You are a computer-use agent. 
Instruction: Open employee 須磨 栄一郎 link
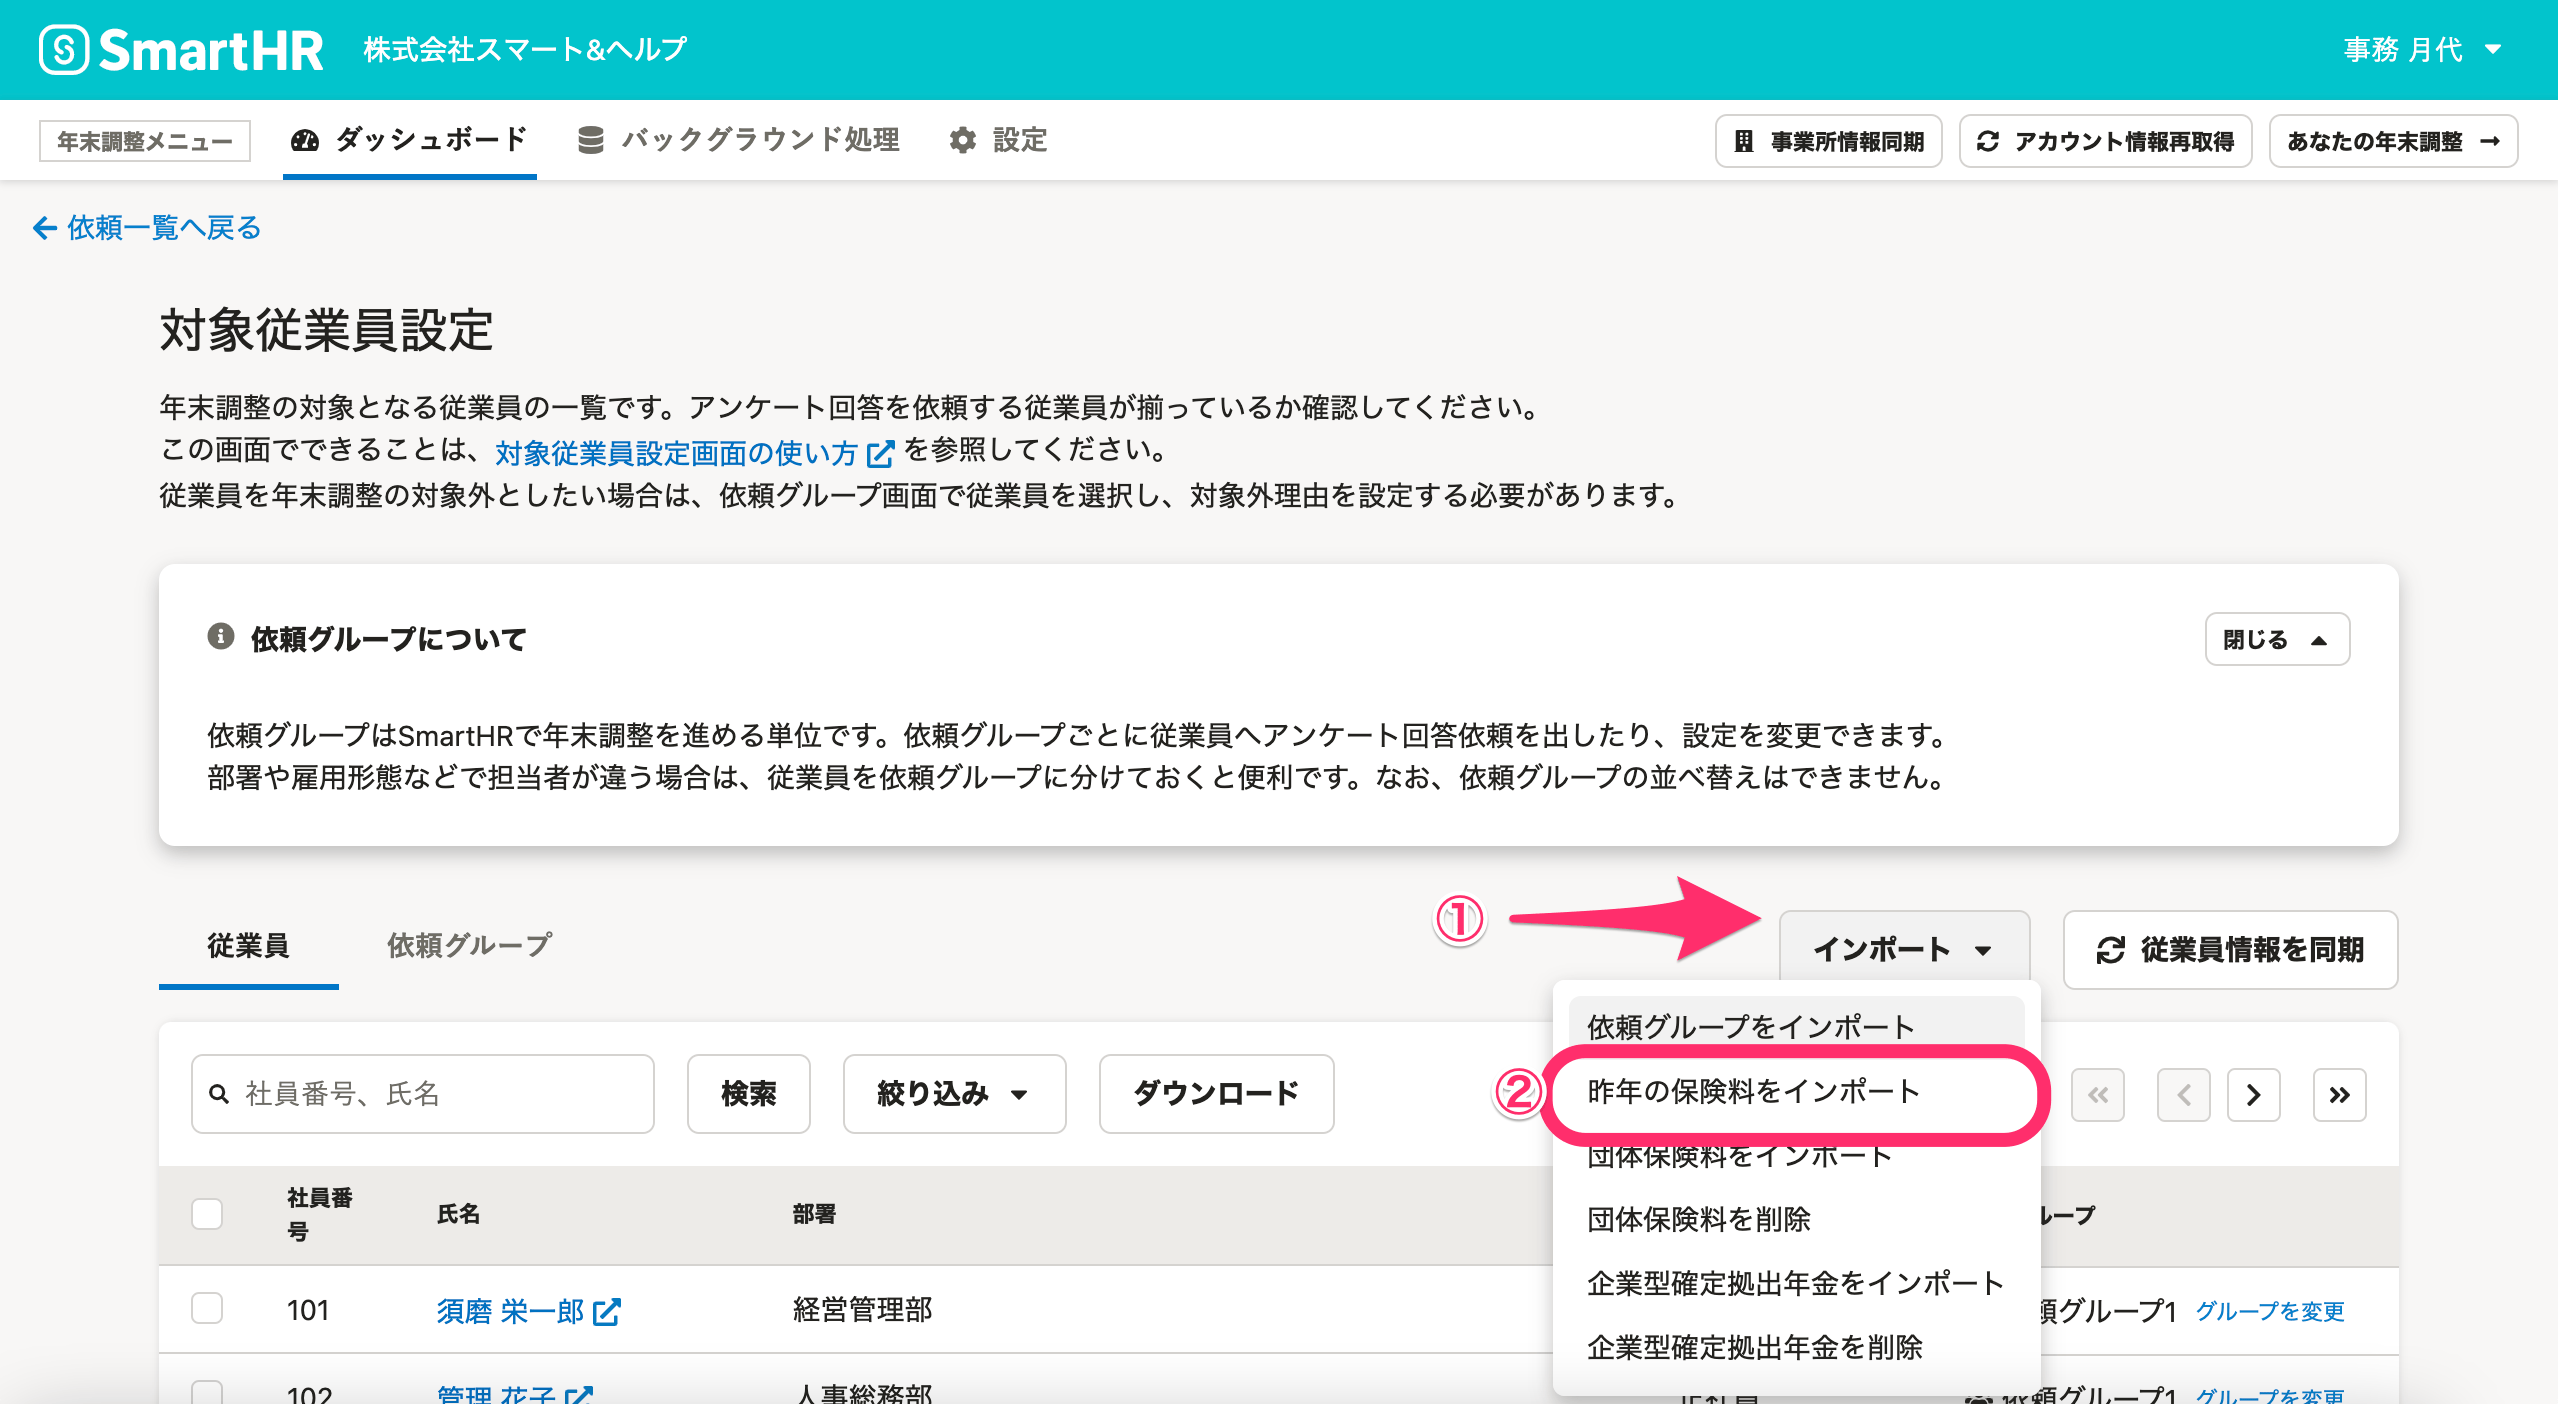coord(529,1311)
